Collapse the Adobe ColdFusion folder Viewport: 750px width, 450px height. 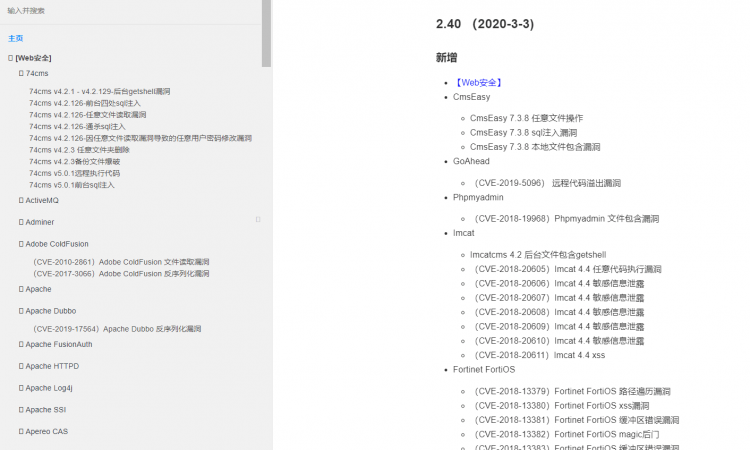pyautogui.click(x=54, y=244)
